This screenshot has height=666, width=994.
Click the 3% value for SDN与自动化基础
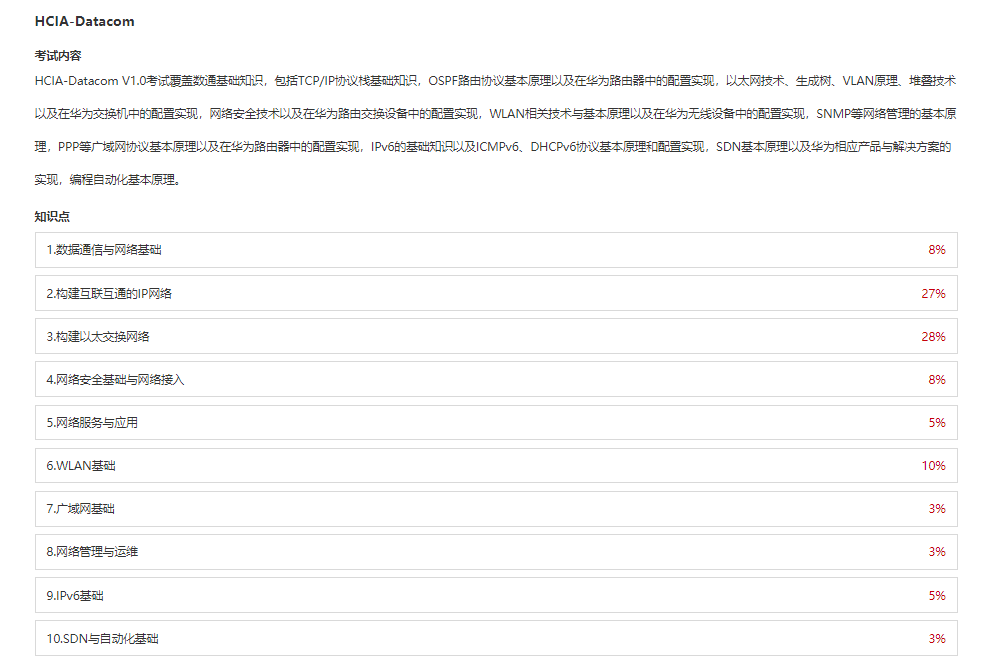[937, 639]
